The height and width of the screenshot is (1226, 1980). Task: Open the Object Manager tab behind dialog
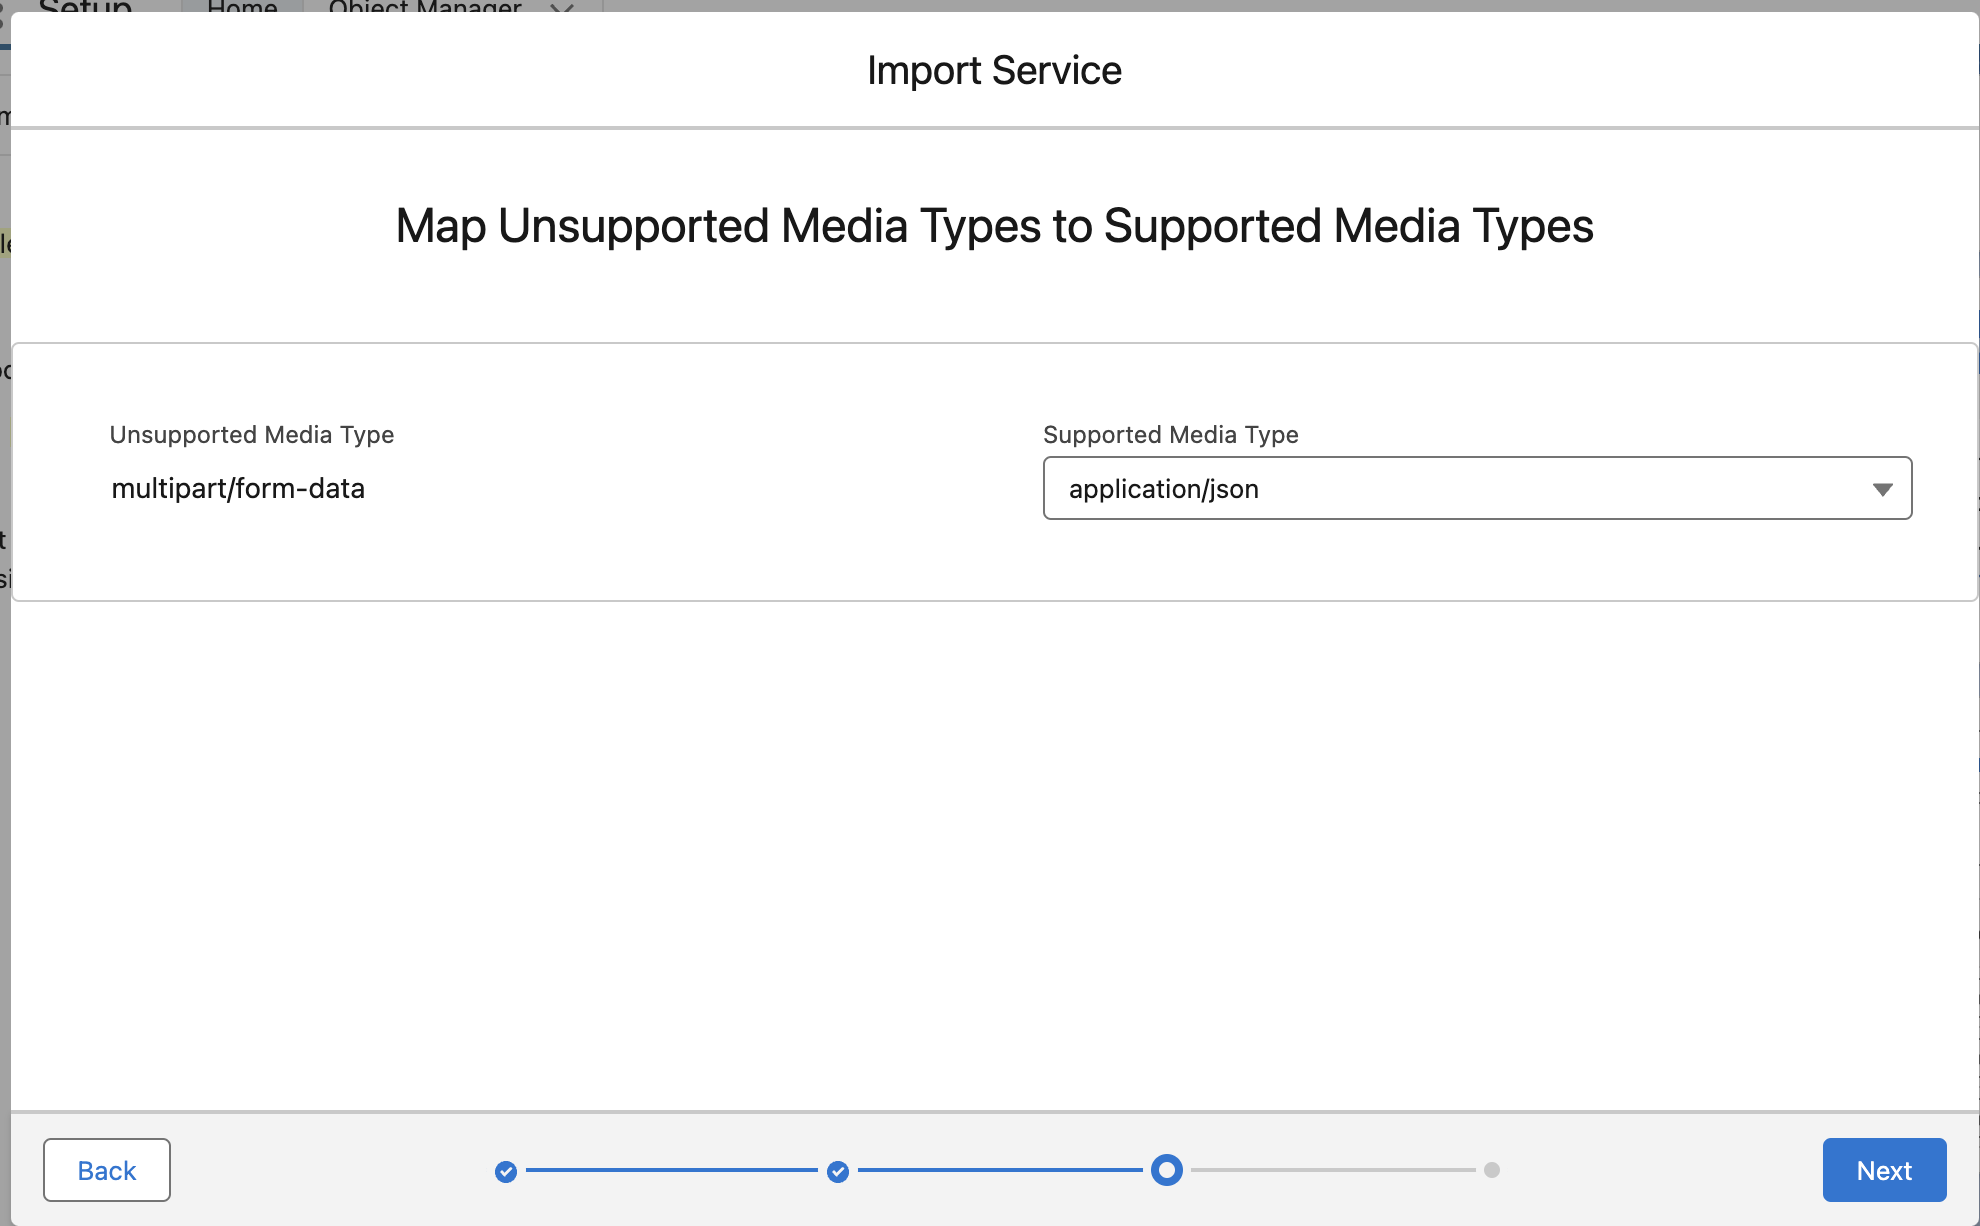[x=425, y=6]
